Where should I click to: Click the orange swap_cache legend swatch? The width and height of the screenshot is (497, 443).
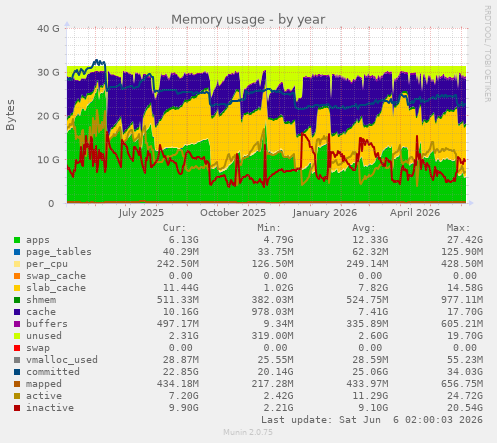pos(17,276)
